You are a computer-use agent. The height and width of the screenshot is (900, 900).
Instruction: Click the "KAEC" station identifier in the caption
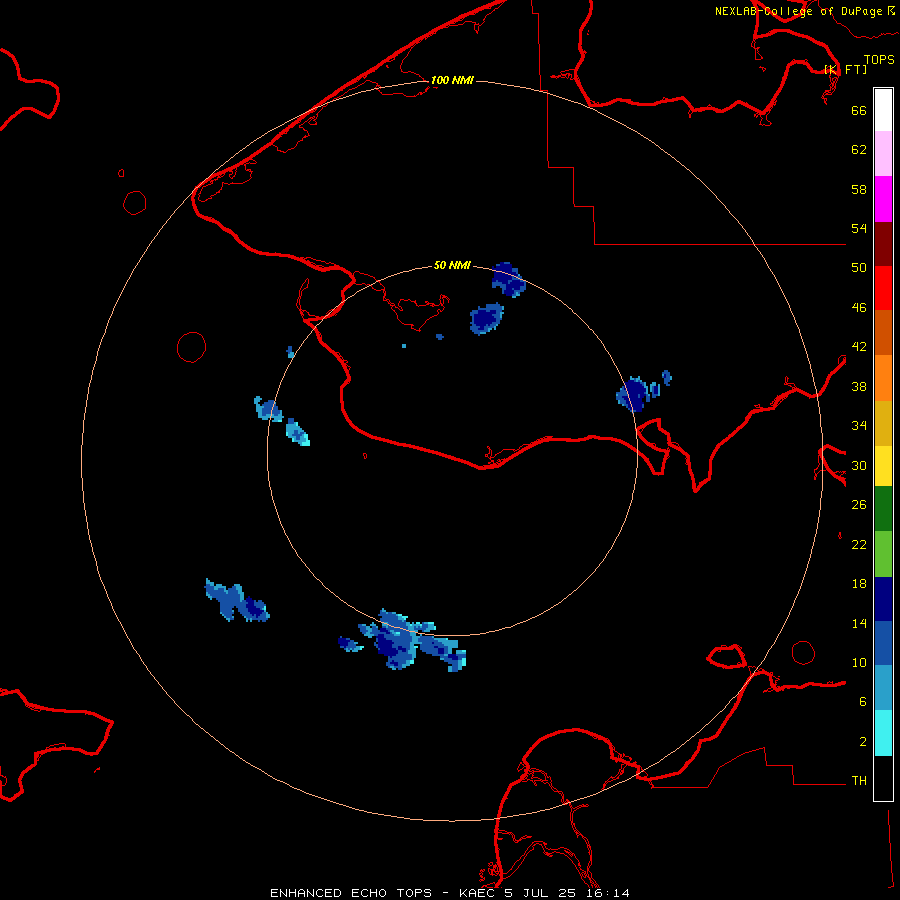478,893
